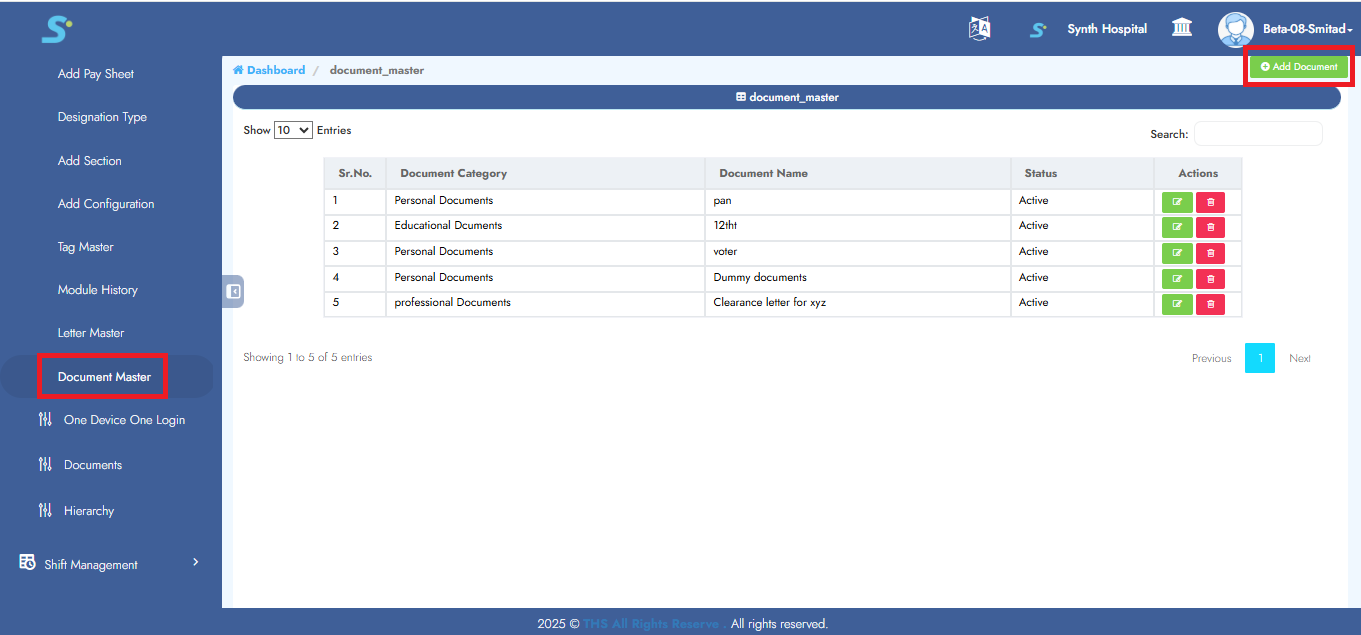This screenshot has width=1361, height=635.
Task: Open the language translation icon in header
Action: click(x=979, y=28)
